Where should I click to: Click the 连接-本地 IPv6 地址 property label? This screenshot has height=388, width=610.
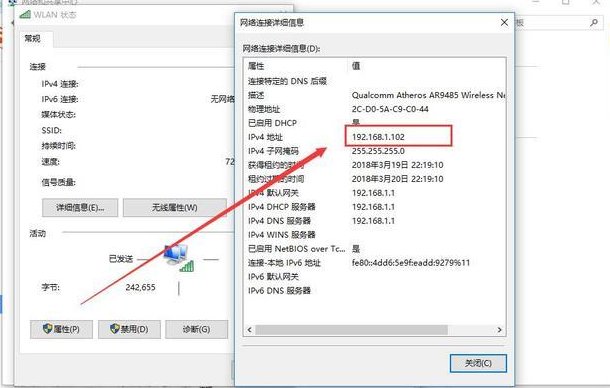pos(284,263)
